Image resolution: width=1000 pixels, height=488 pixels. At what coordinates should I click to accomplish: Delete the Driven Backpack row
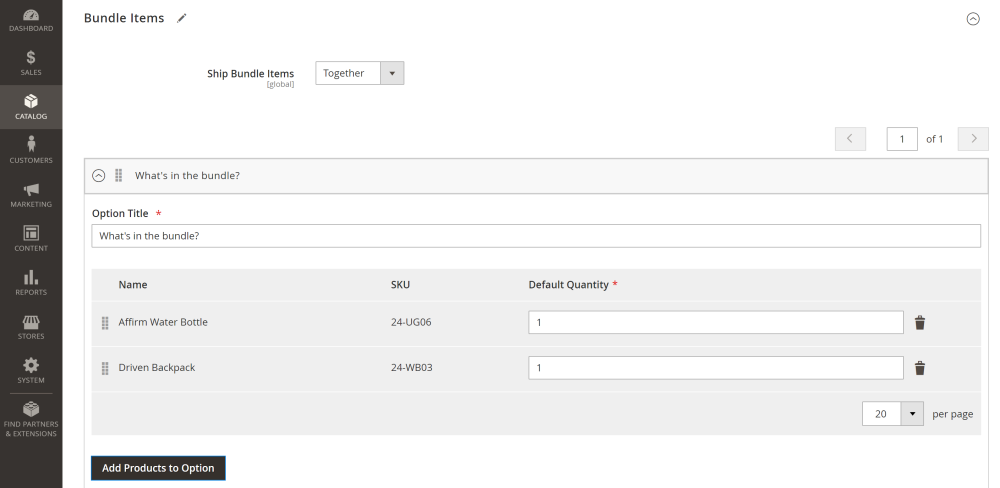point(920,368)
